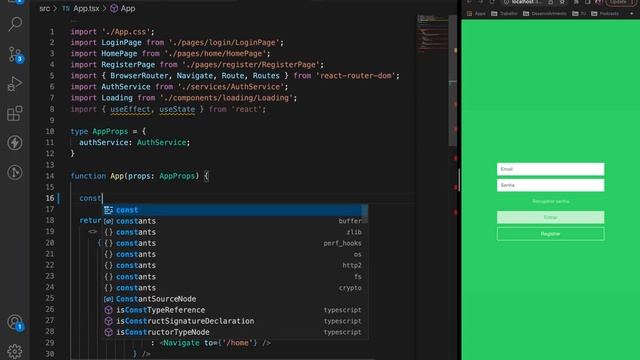Open the Manage gear icon
This screenshot has height=360, width=640.
[15, 351]
